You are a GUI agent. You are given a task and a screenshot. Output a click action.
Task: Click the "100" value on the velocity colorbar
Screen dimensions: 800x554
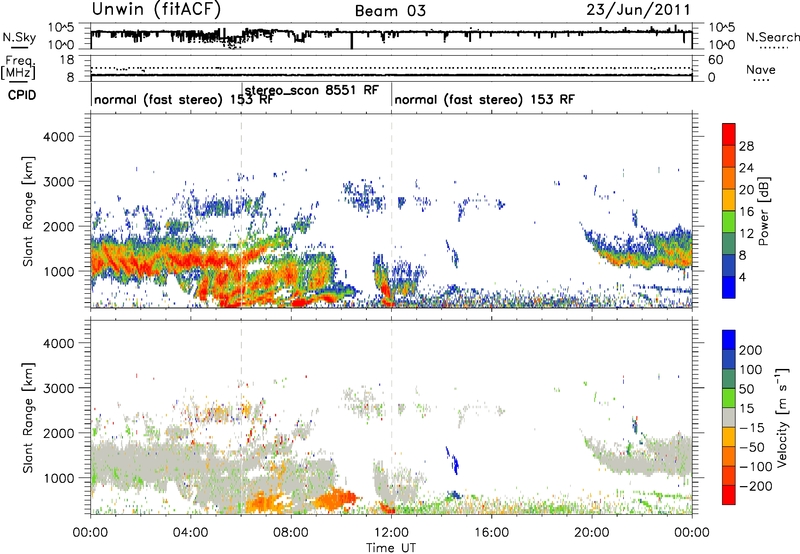[x=751, y=370]
